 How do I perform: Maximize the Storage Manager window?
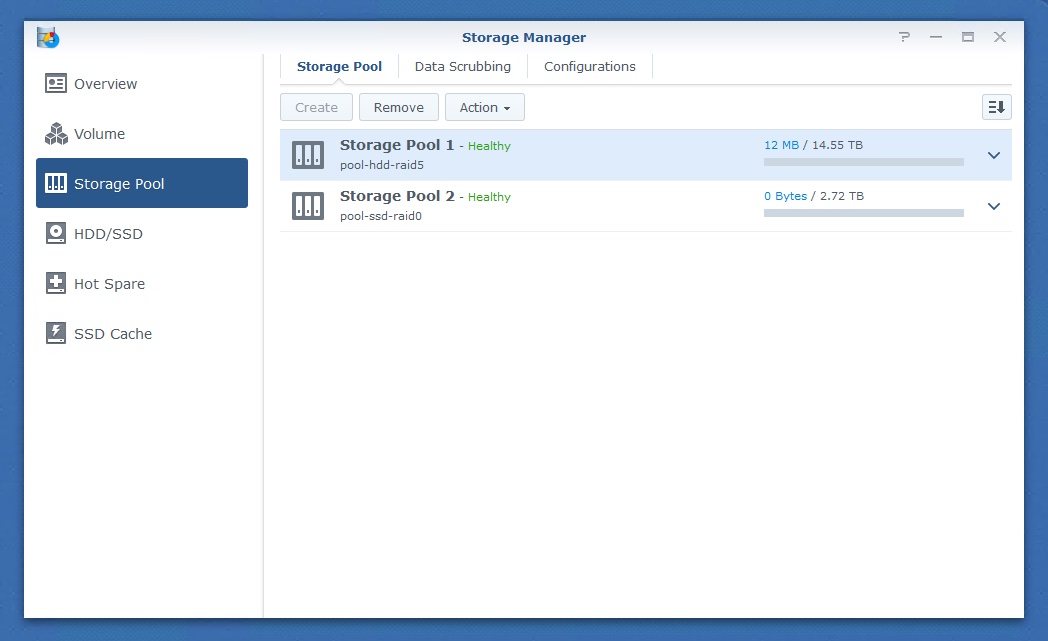967,37
